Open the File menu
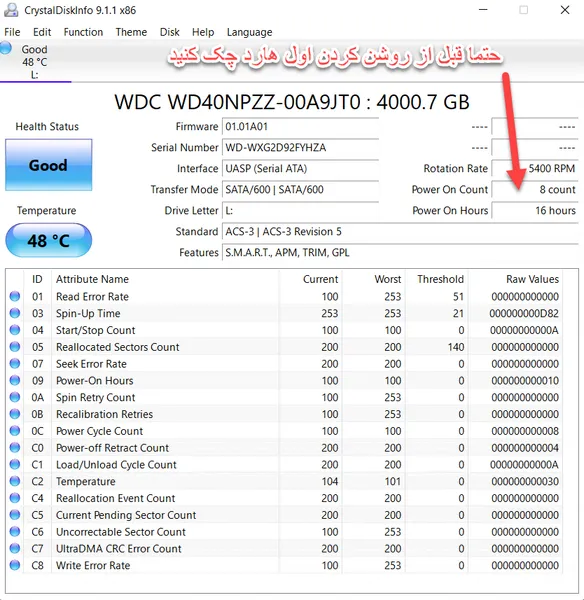The height and width of the screenshot is (600, 584). 12,32
